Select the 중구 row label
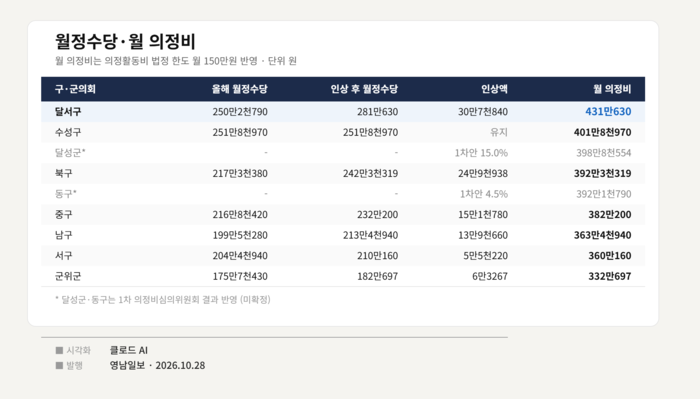 (x=63, y=214)
